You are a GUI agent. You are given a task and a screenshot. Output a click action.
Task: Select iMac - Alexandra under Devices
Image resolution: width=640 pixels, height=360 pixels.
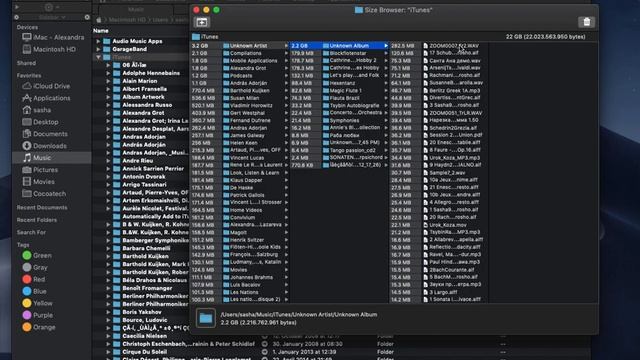point(53,38)
